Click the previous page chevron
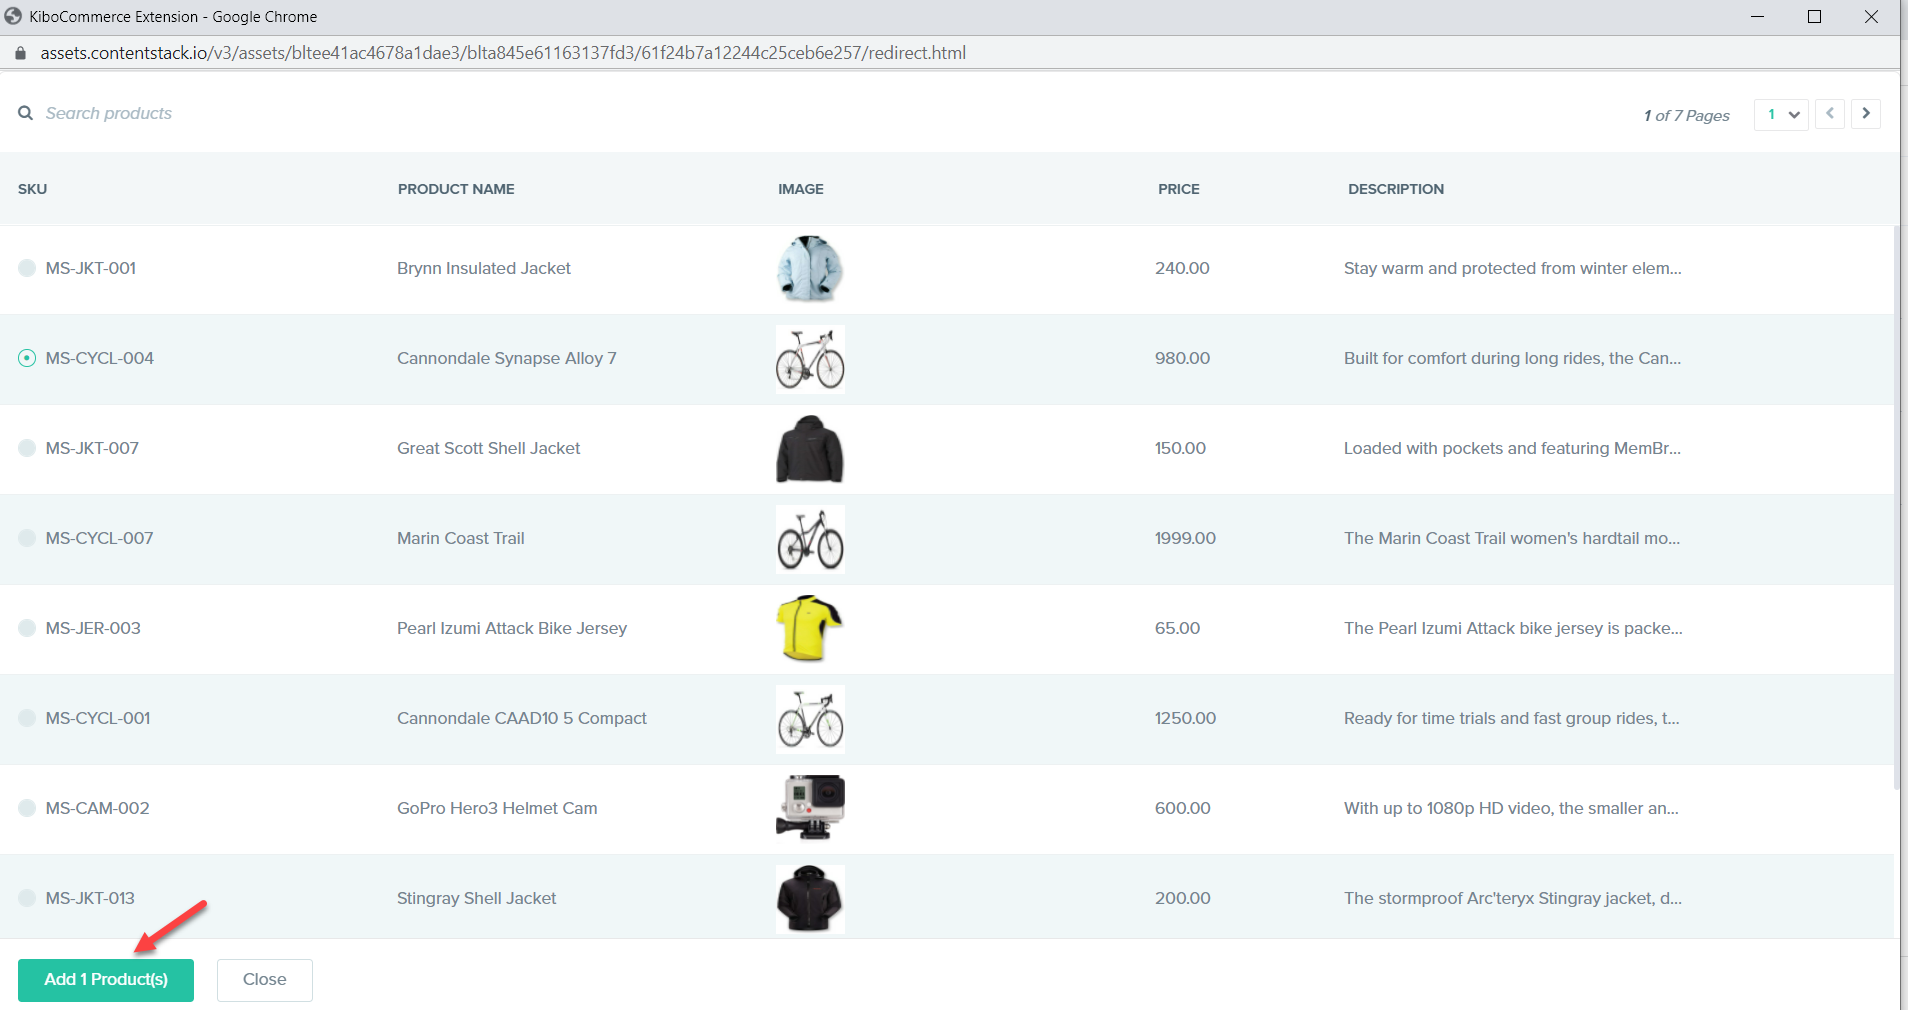Image resolution: width=1908 pixels, height=1010 pixels. click(1829, 113)
